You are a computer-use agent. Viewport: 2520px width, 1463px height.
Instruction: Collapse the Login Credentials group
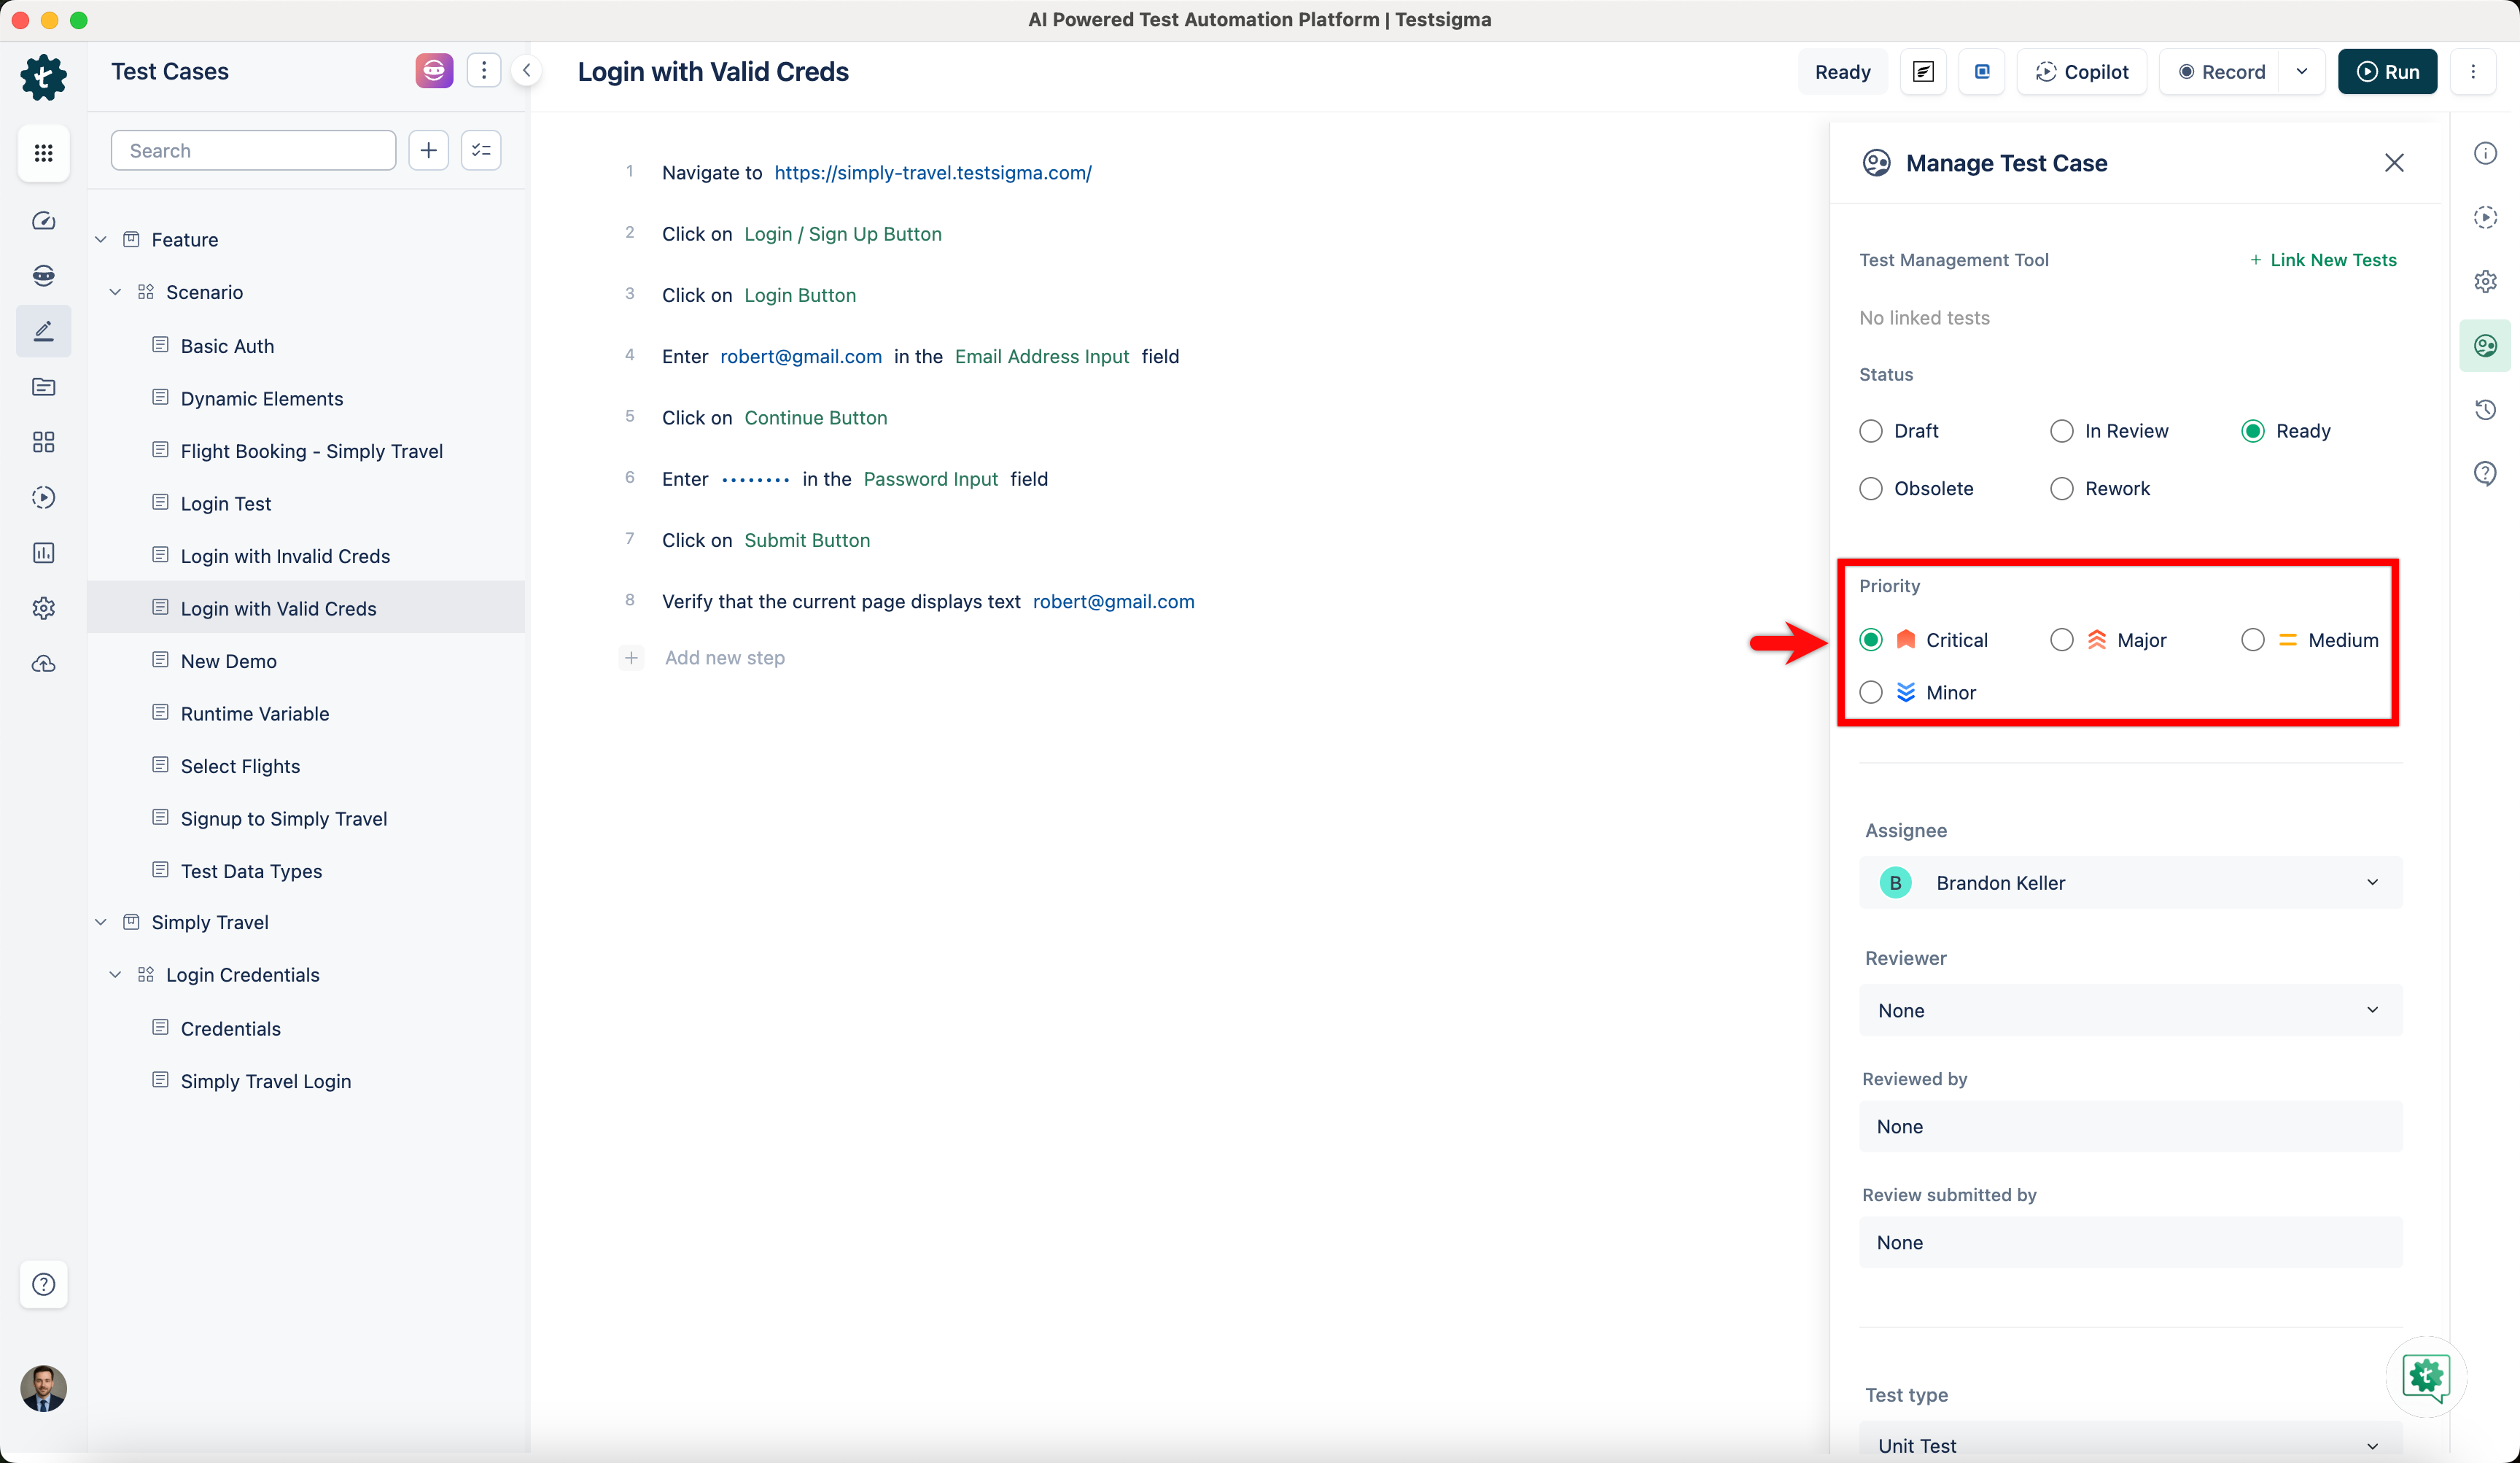tap(115, 974)
